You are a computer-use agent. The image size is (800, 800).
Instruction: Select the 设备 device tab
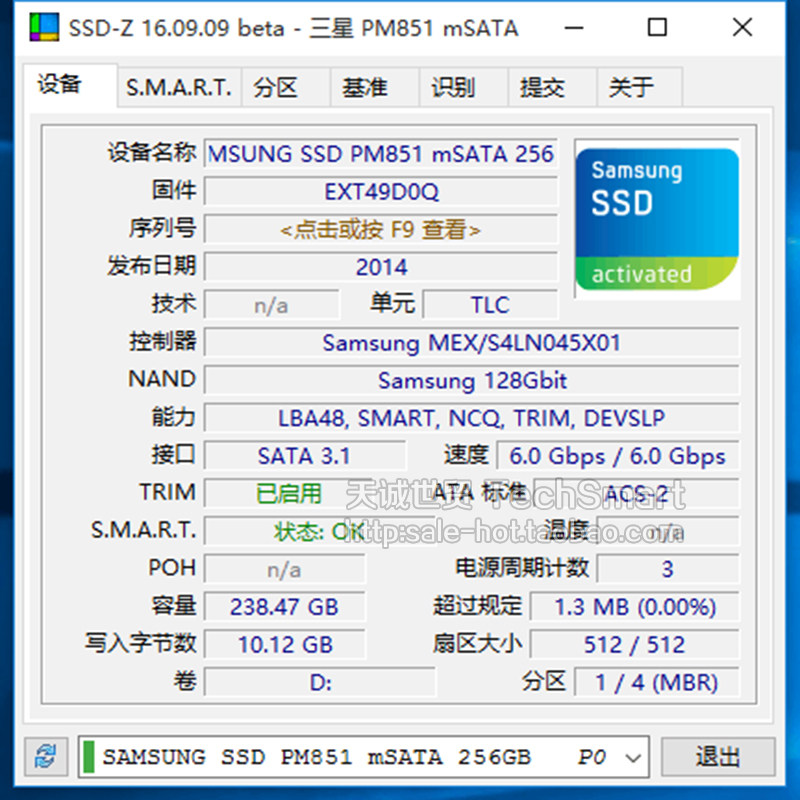coord(62,86)
